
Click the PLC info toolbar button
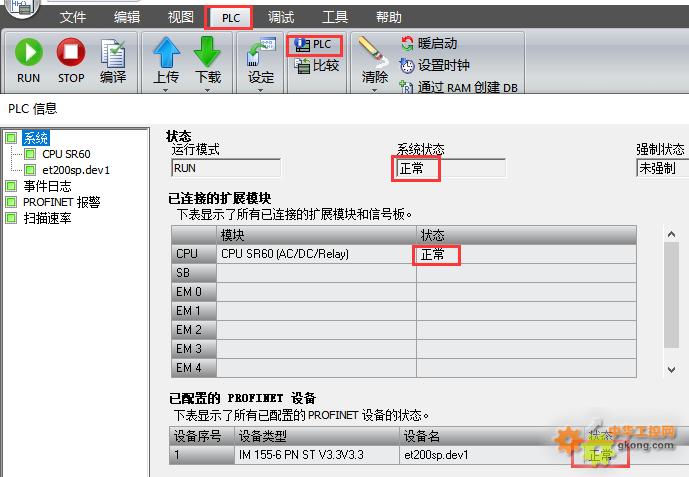[x=315, y=45]
